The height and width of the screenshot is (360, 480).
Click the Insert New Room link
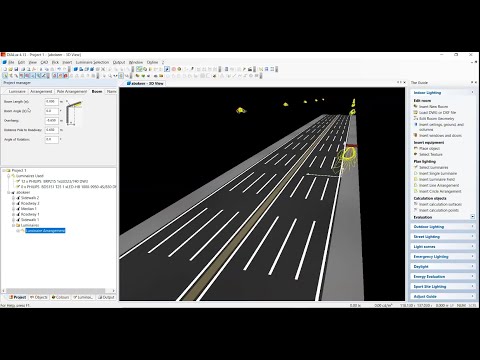[x=433, y=106]
